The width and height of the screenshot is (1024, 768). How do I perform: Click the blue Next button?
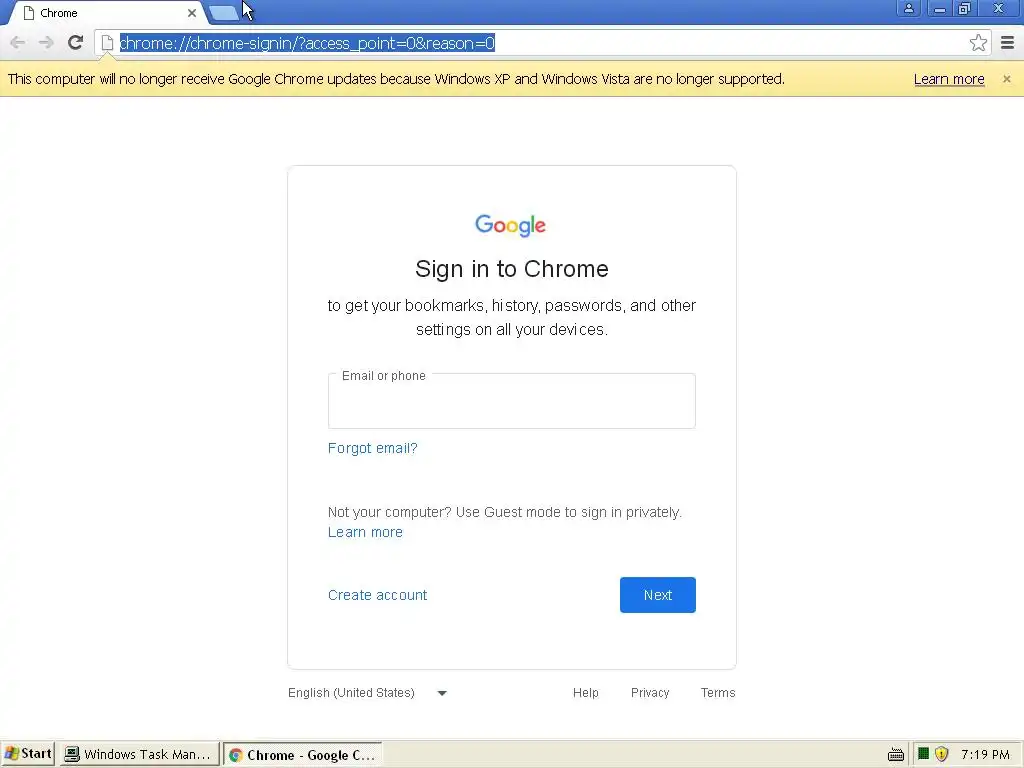tap(658, 595)
